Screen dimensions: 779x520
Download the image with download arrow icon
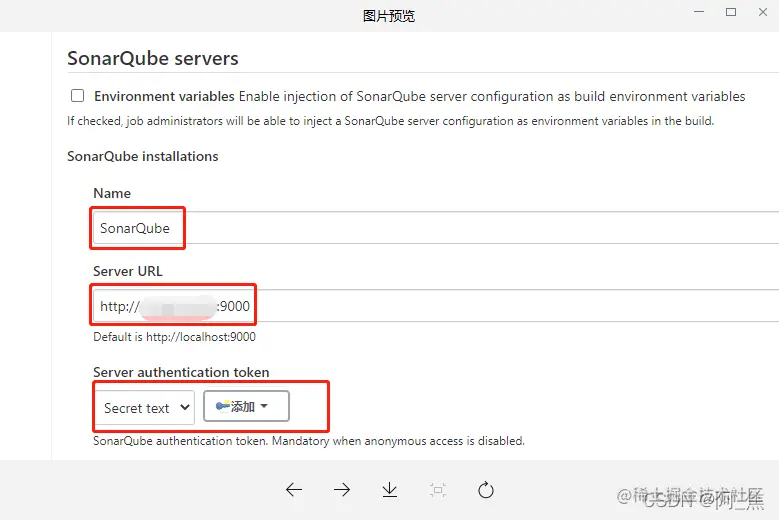tap(390, 490)
